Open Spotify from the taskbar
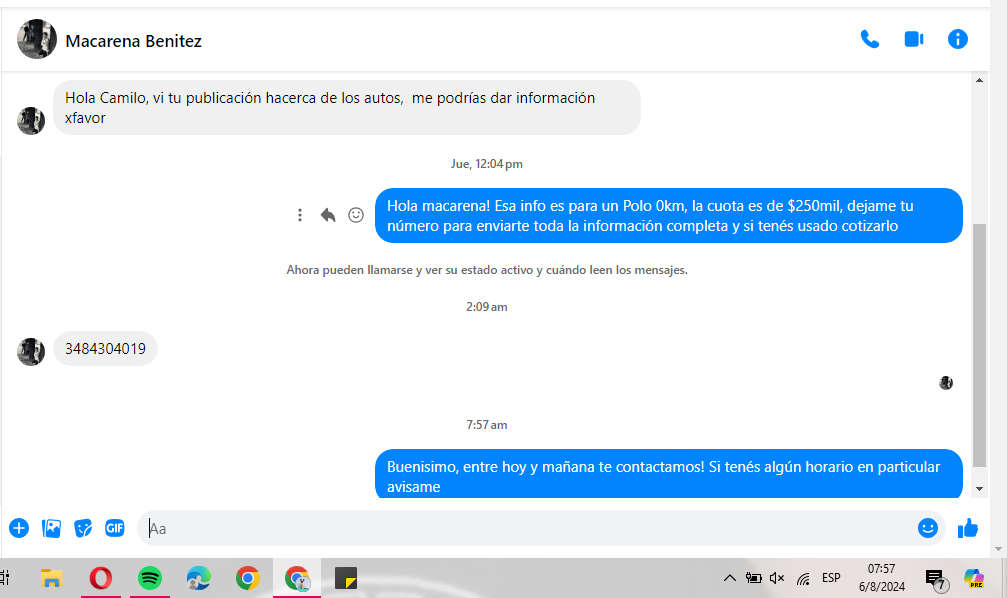 coord(149,578)
